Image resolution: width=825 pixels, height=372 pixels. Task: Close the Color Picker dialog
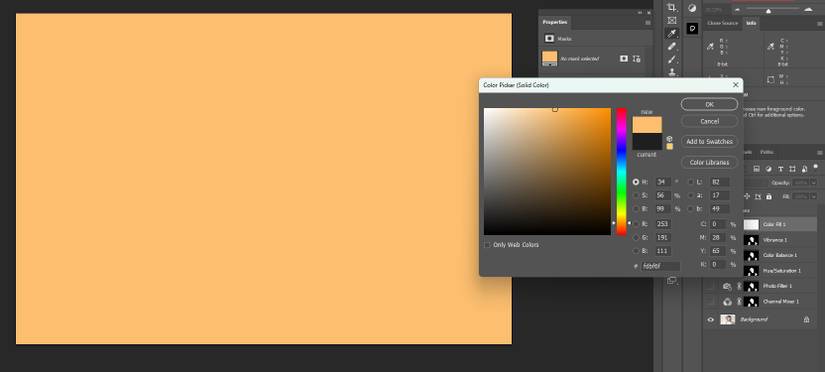pyautogui.click(x=736, y=85)
